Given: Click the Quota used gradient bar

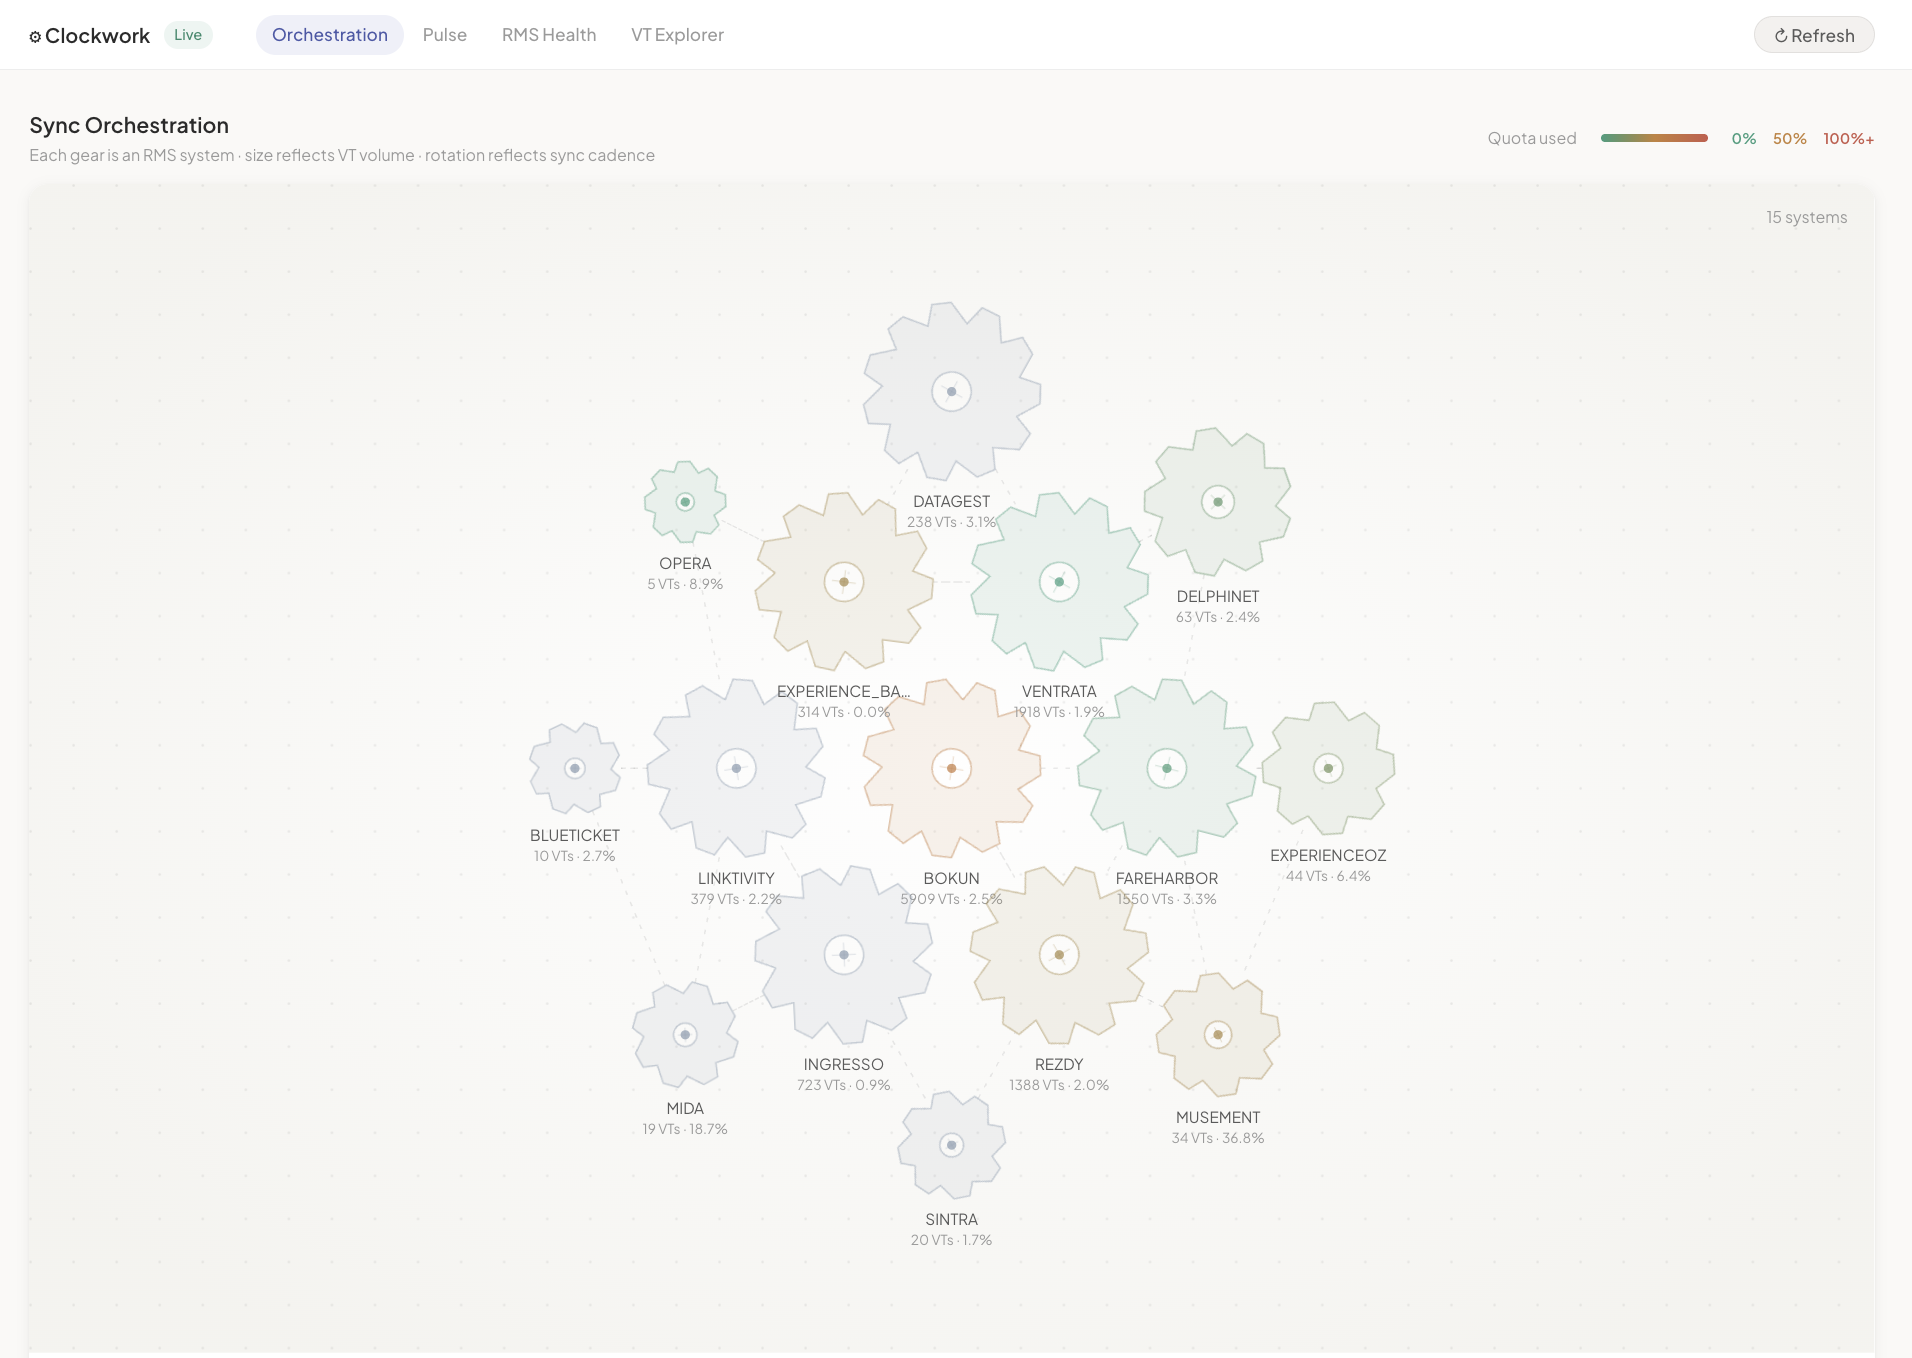Looking at the screenshot, I should (1654, 138).
